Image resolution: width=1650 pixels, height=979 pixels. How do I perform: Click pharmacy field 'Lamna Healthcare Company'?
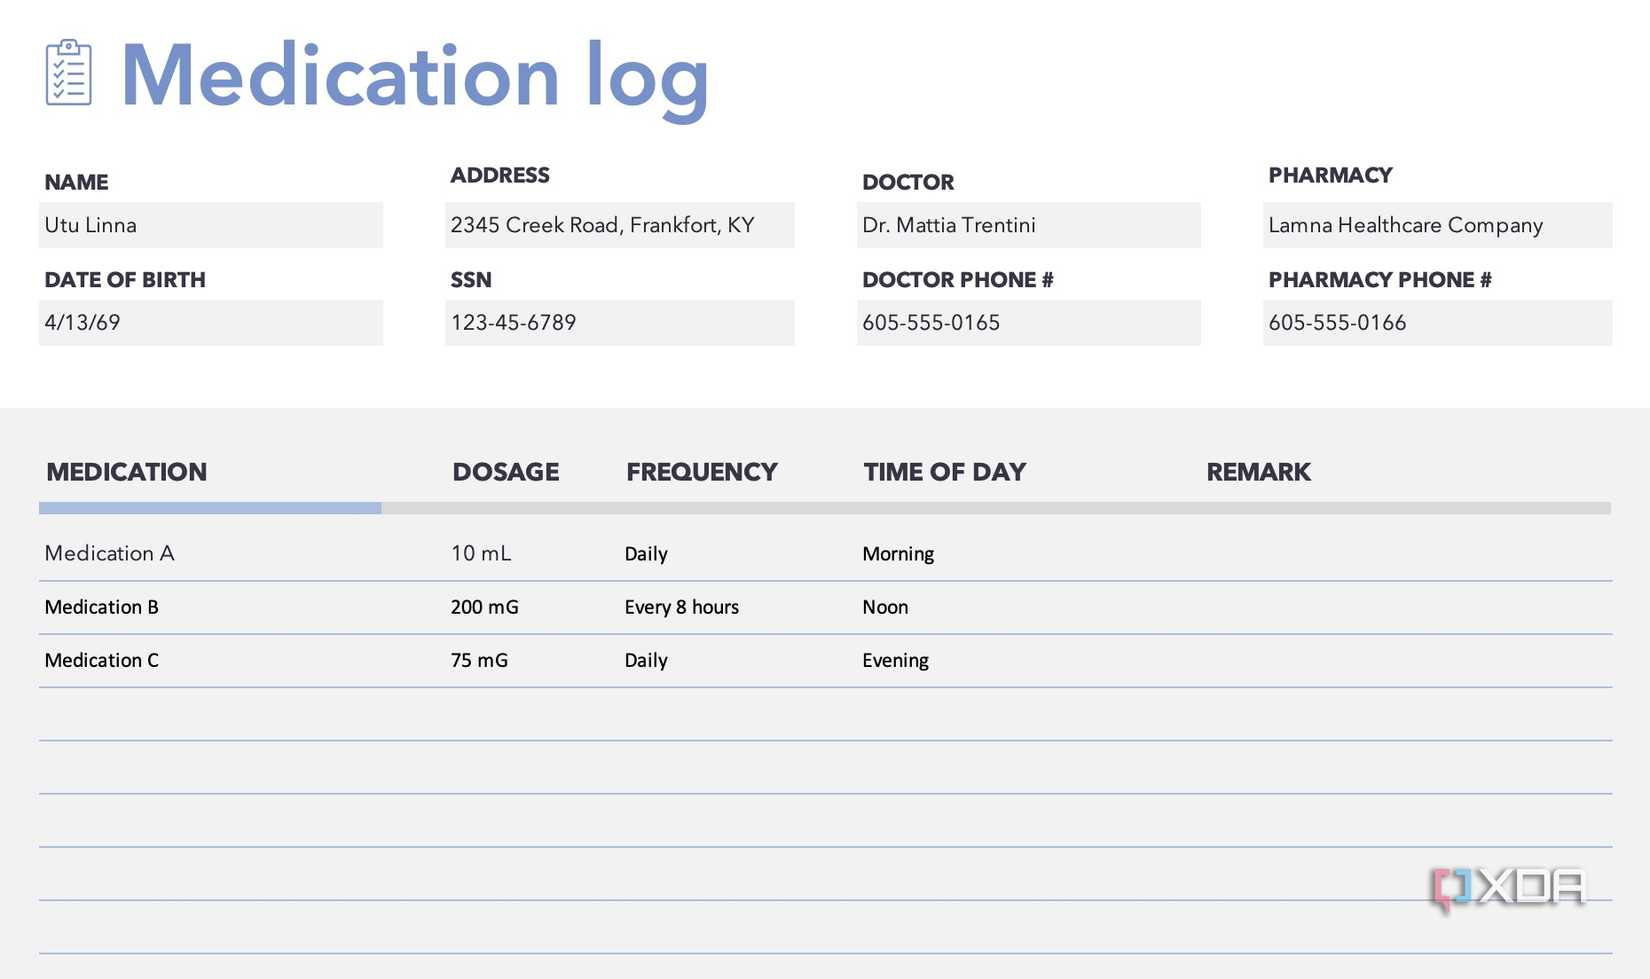1438,225
